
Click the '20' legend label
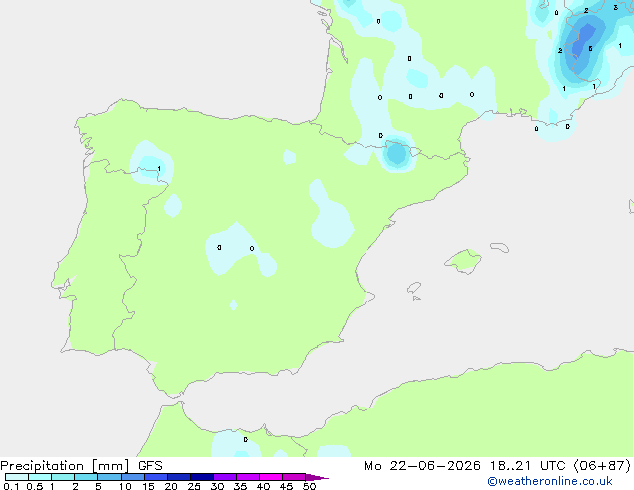171,486
